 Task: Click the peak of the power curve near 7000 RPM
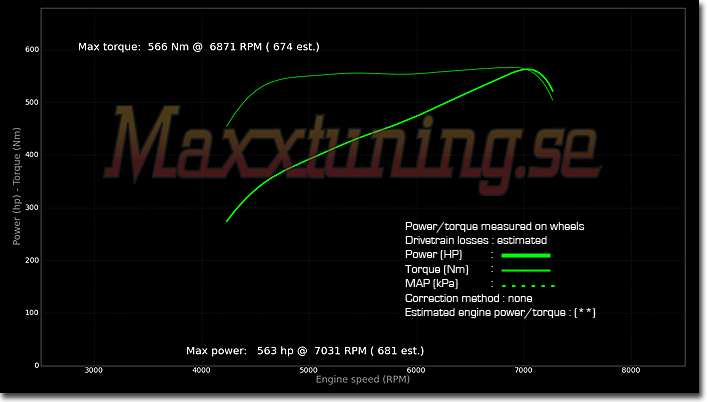(x=527, y=69)
